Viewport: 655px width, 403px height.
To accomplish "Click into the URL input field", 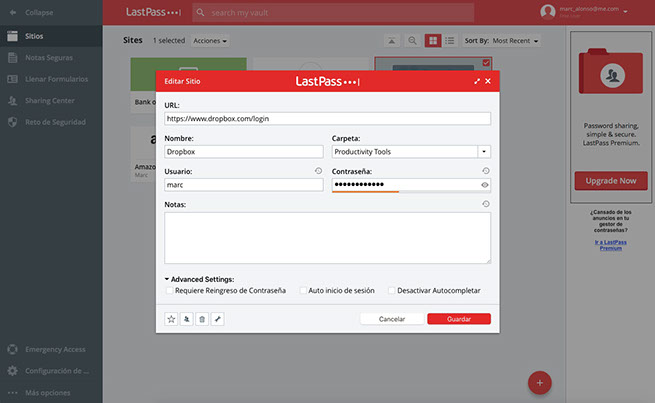I will pyautogui.click(x=327, y=118).
